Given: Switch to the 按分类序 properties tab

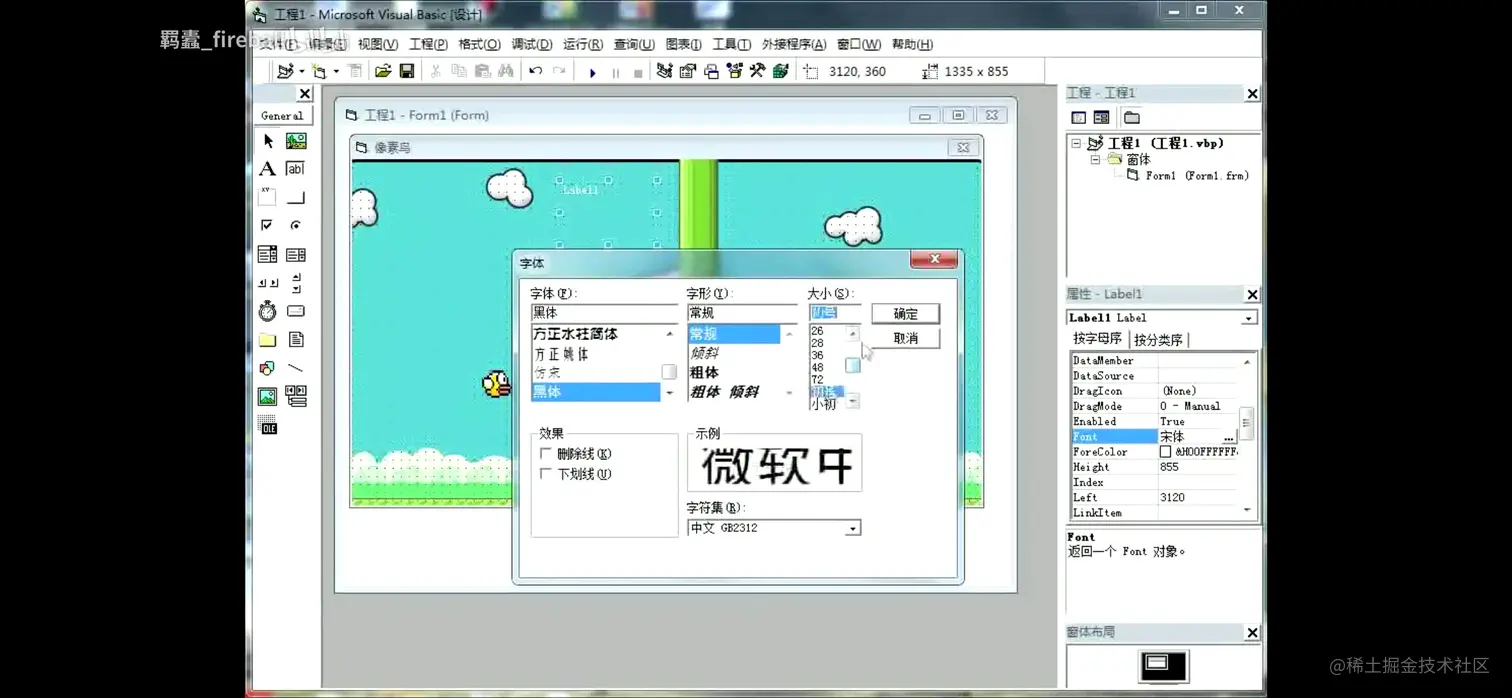Looking at the screenshot, I should tap(1158, 340).
